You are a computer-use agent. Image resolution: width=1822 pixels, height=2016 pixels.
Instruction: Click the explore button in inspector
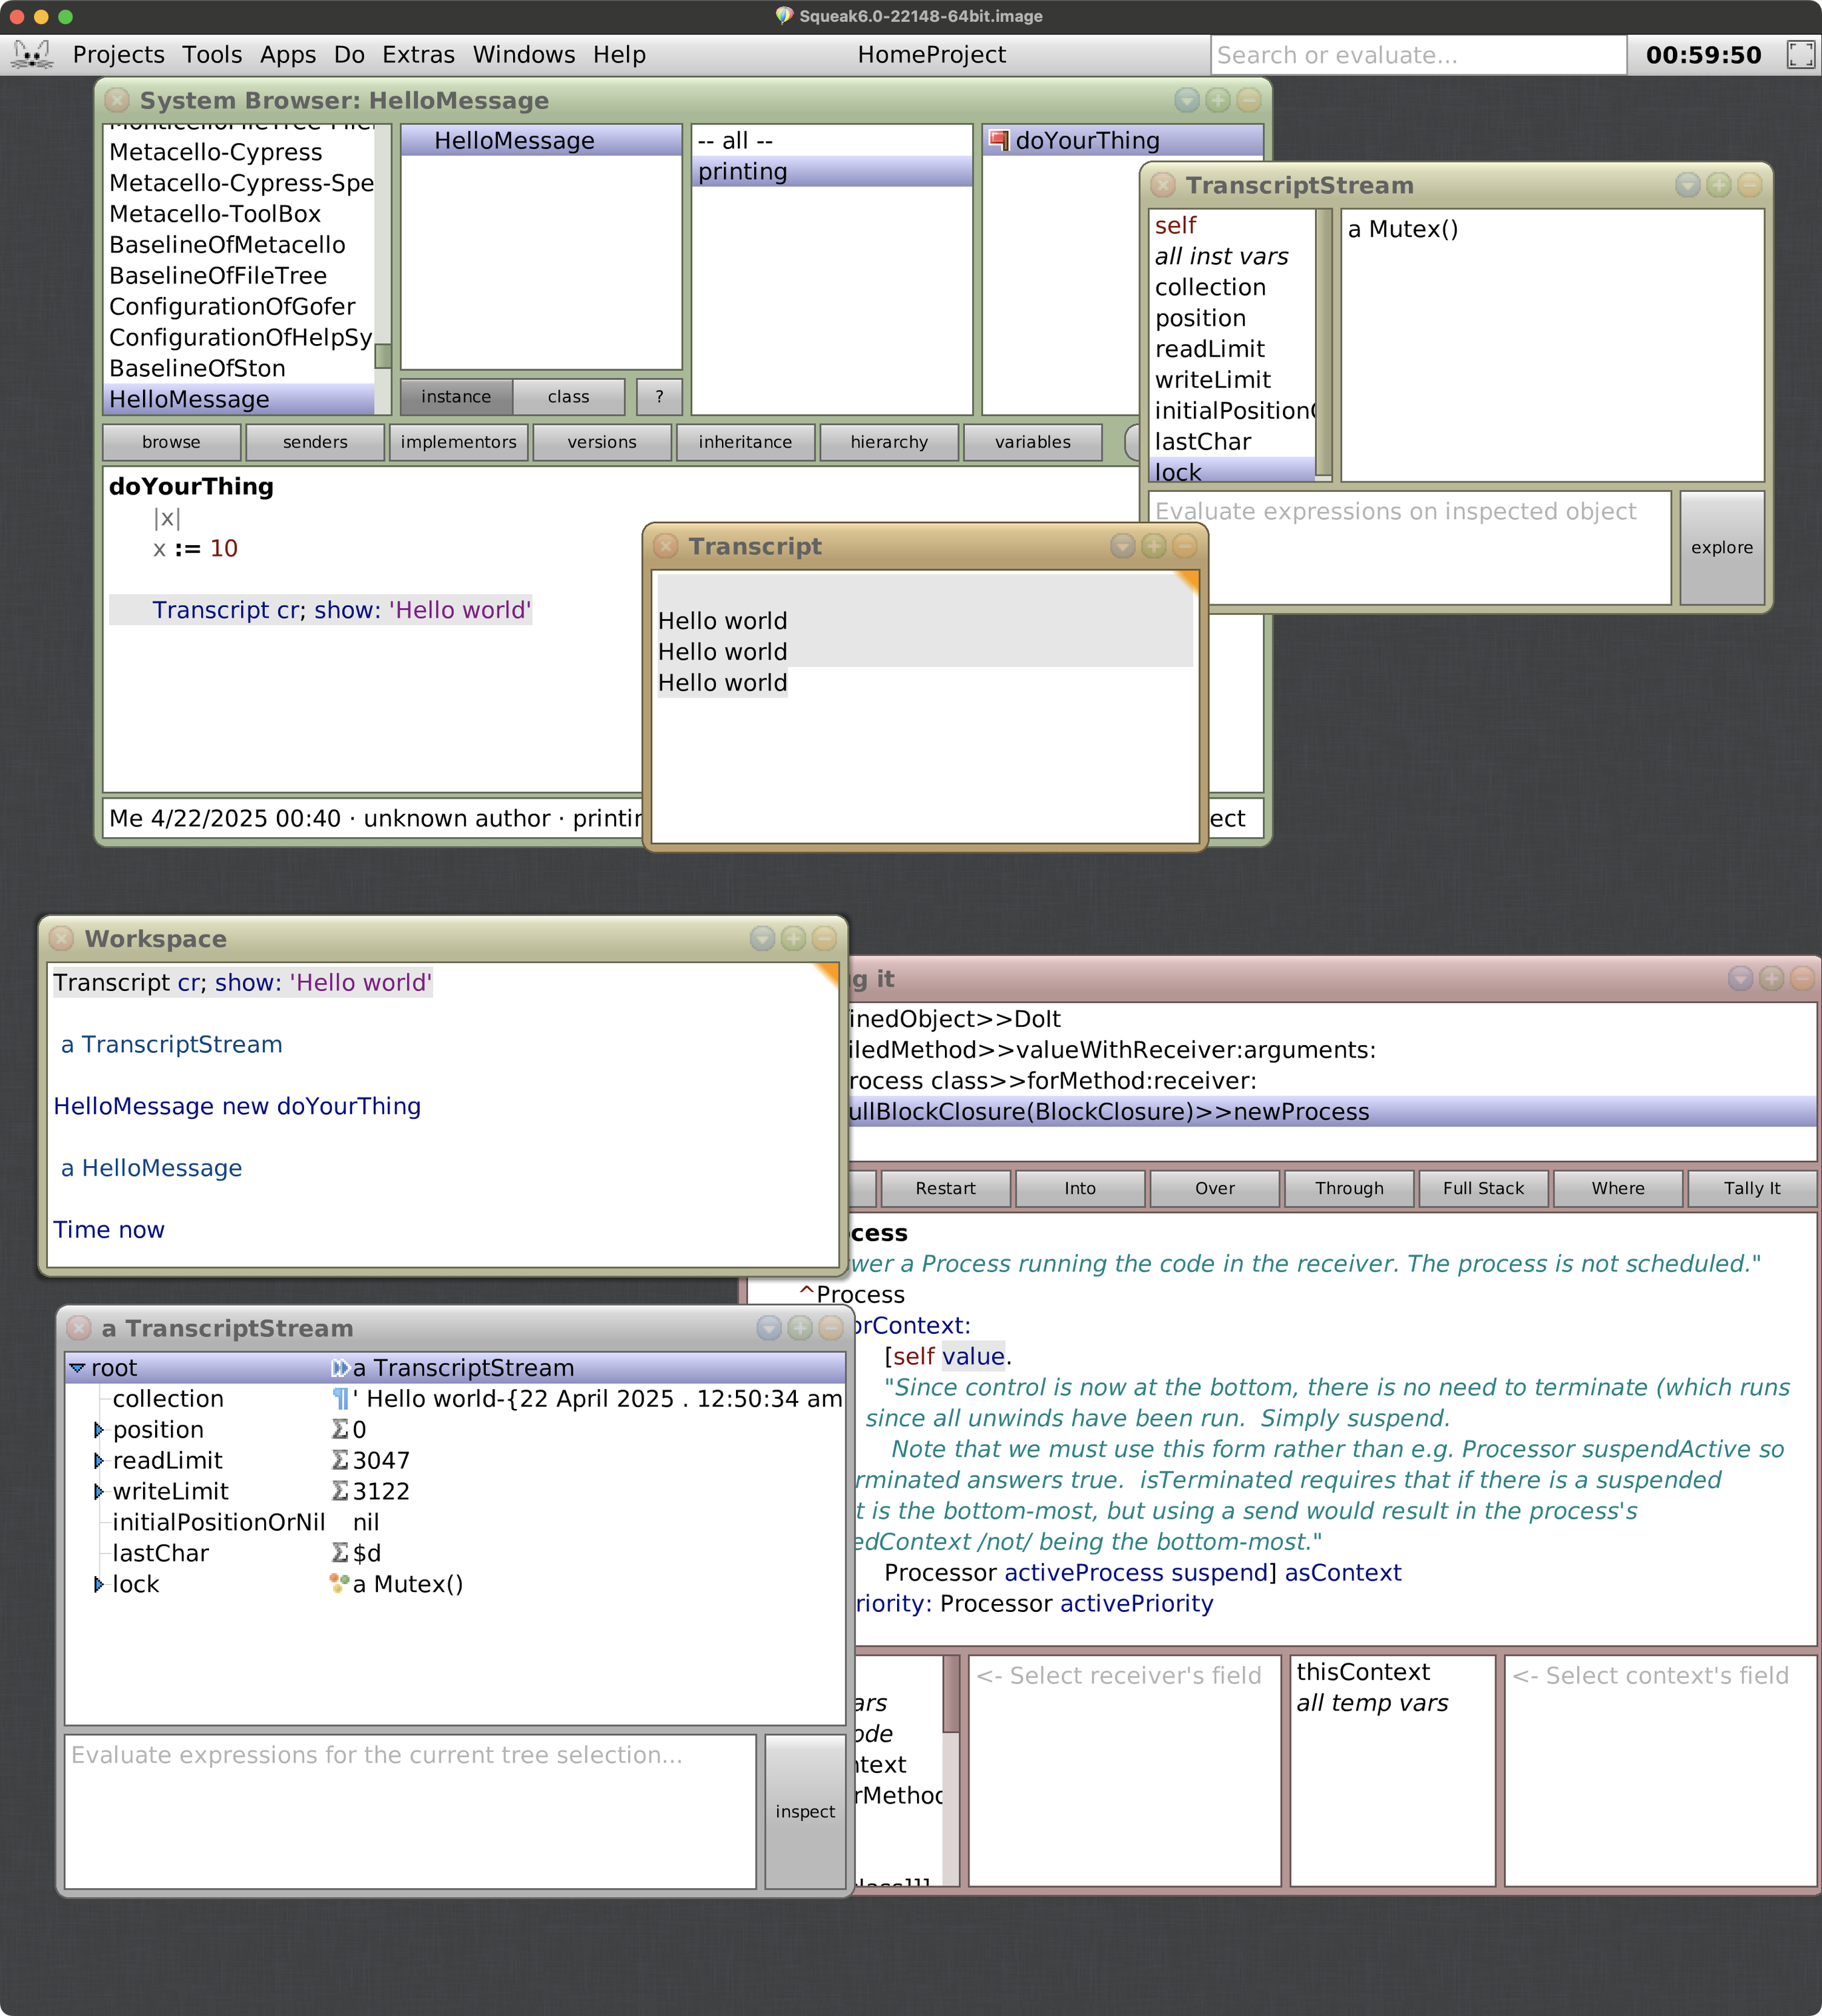1721,547
